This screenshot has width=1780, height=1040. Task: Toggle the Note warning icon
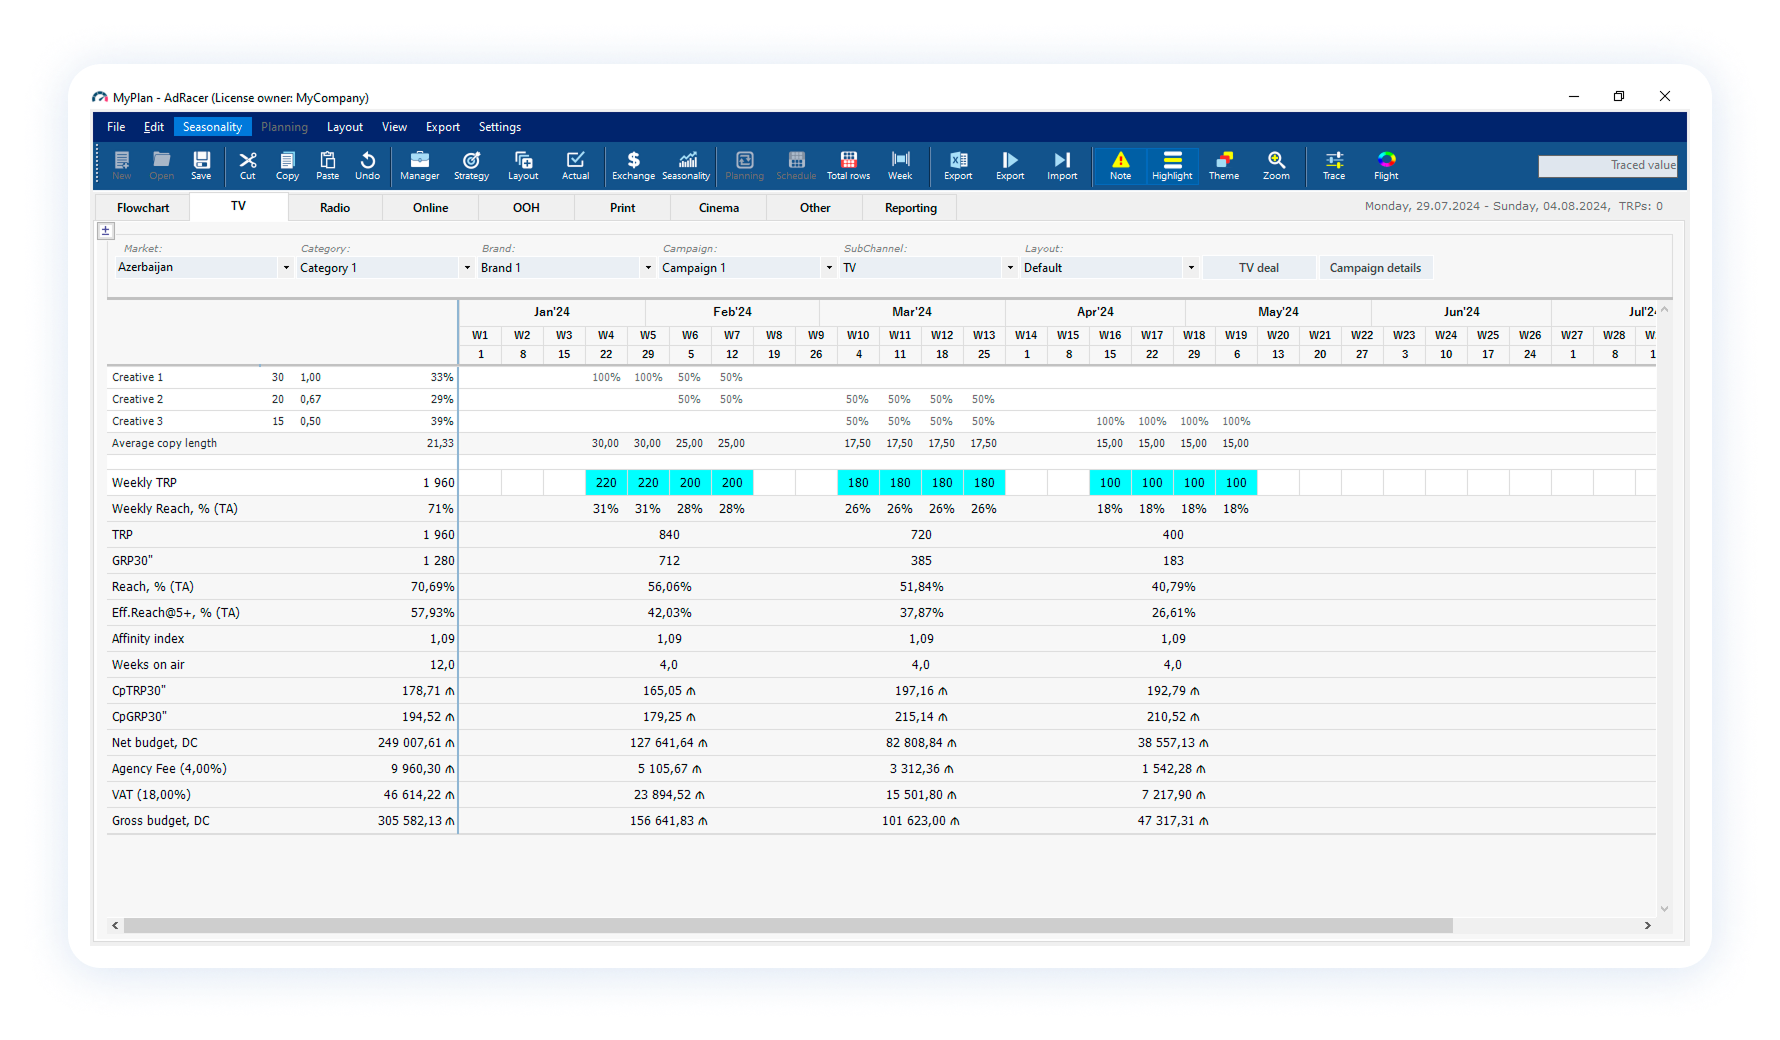(x=1120, y=165)
